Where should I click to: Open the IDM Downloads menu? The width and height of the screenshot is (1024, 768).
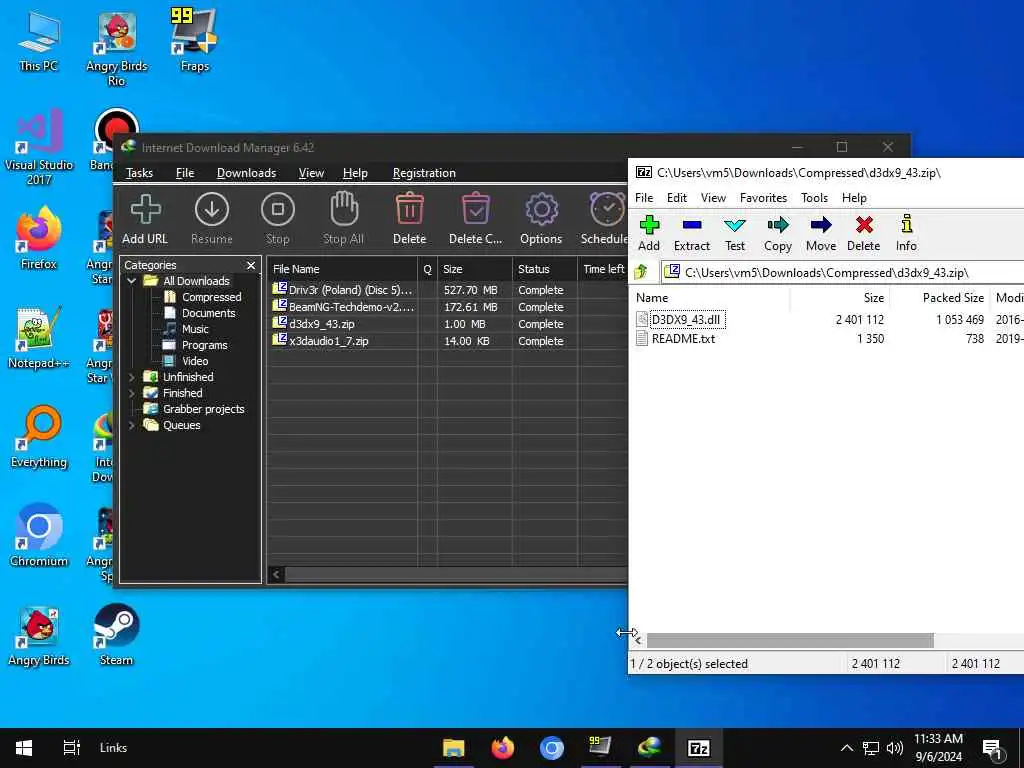click(246, 173)
